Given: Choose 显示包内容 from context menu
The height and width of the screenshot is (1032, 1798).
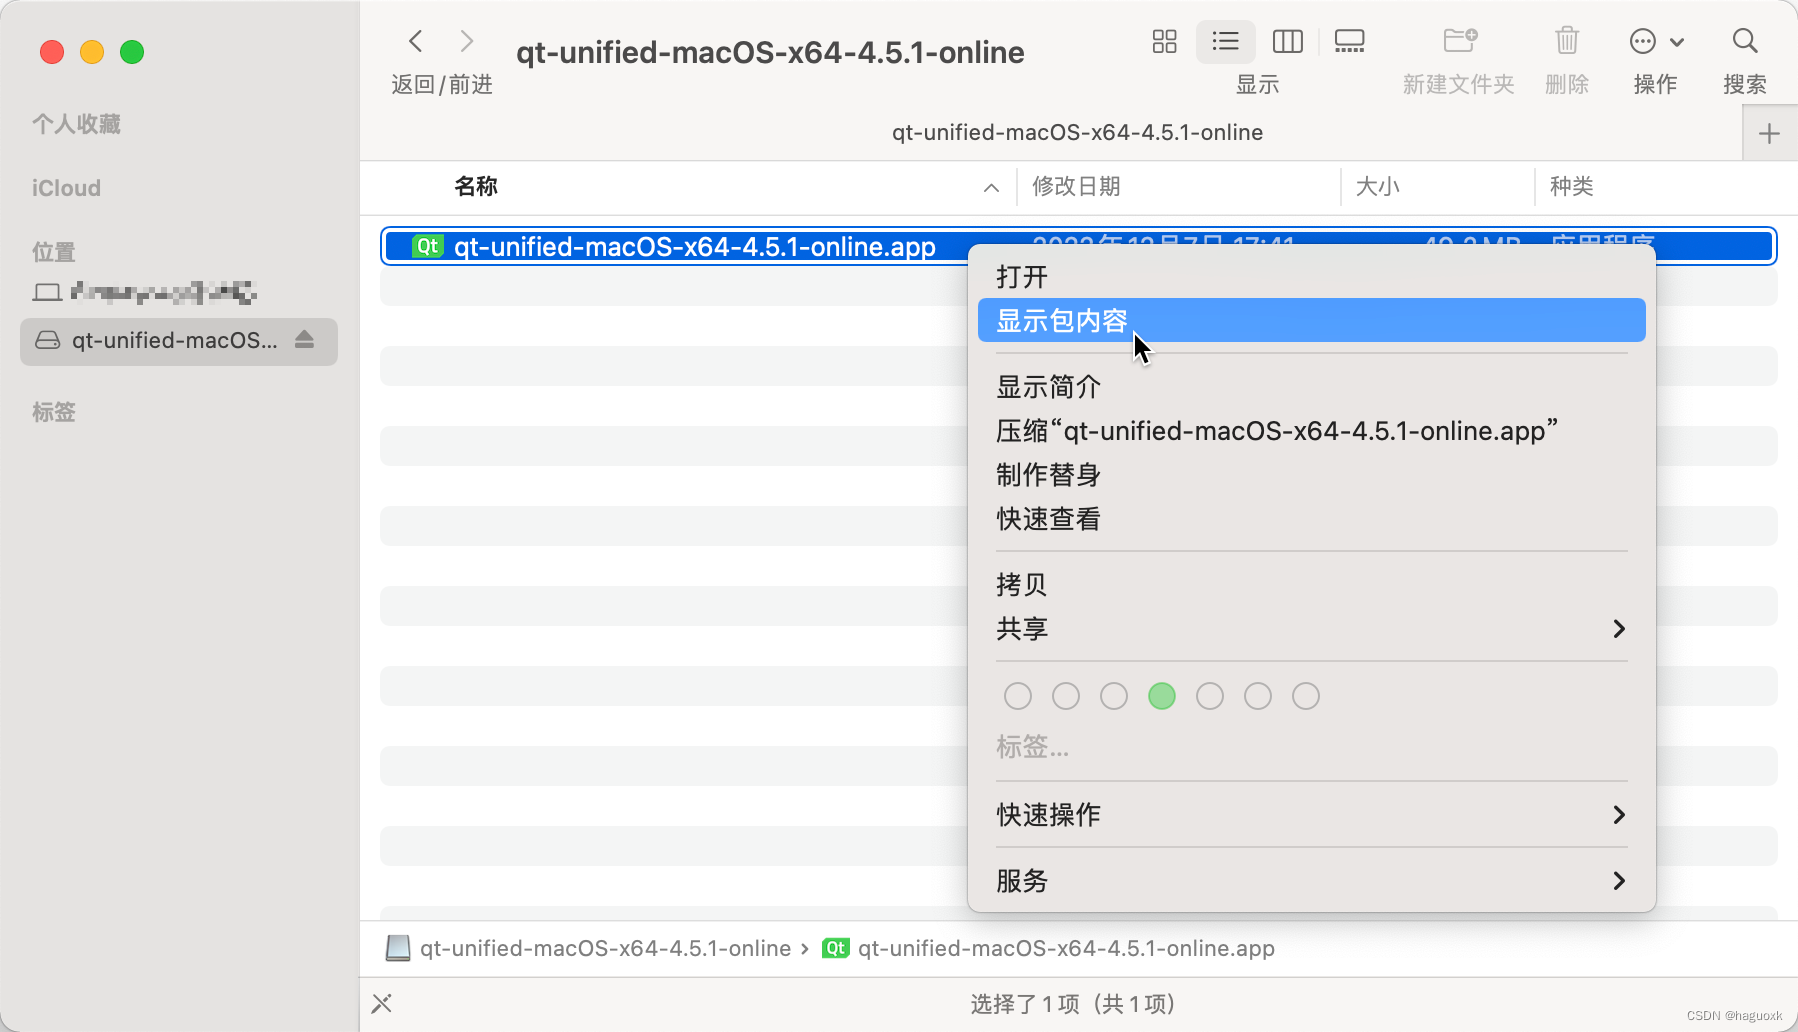Looking at the screenshot, I should click(1312, 320).
